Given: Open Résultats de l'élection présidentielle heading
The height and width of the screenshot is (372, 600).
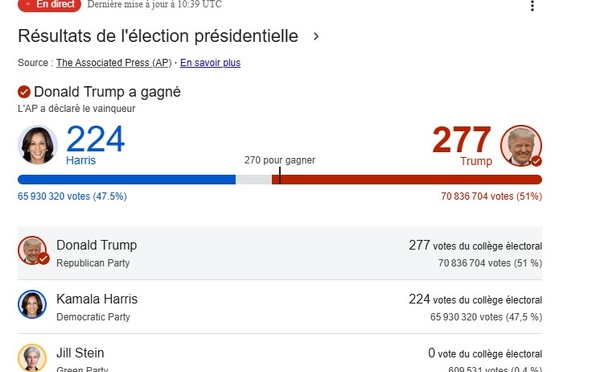Looking at the screenshot, I should (x=158, y=36).
